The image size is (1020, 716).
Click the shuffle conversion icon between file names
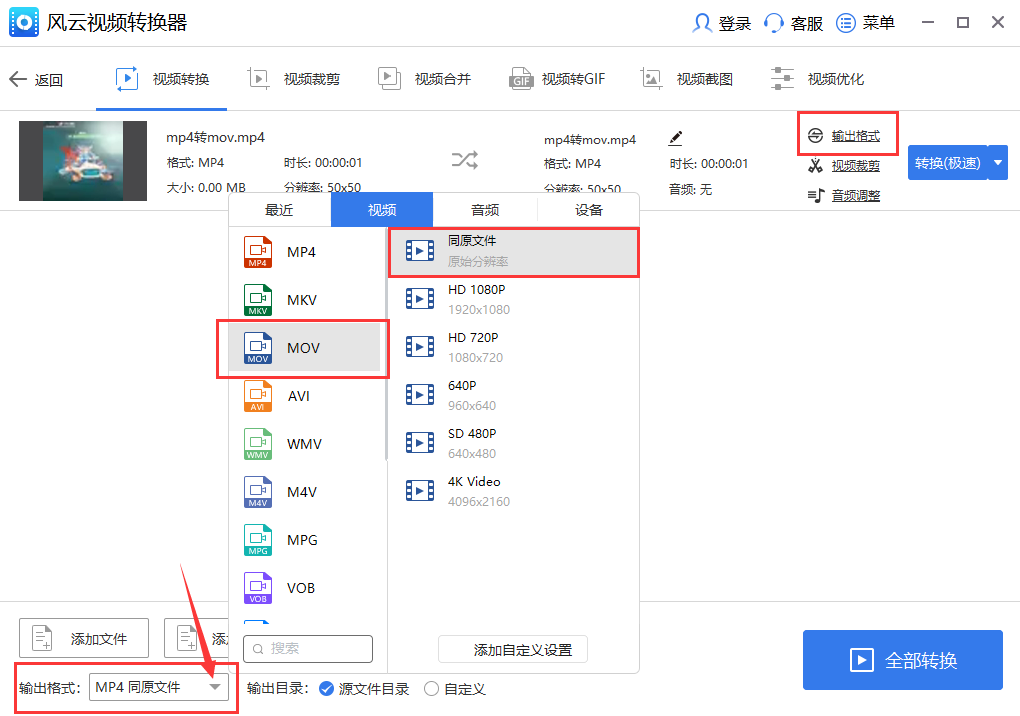[x=466, y=160]
